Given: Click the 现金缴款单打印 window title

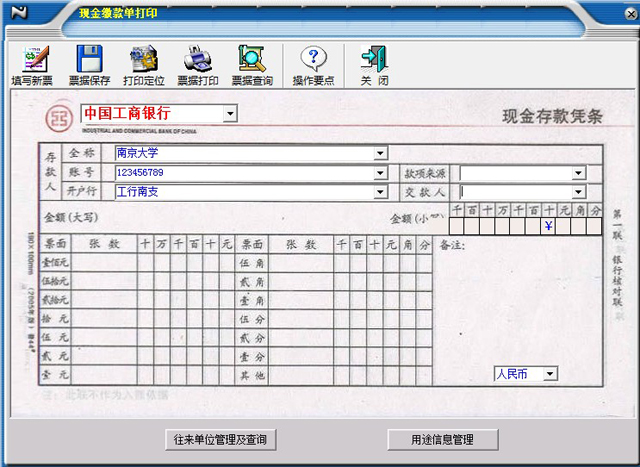Looking at the screenshot, I should click(118, 13).
